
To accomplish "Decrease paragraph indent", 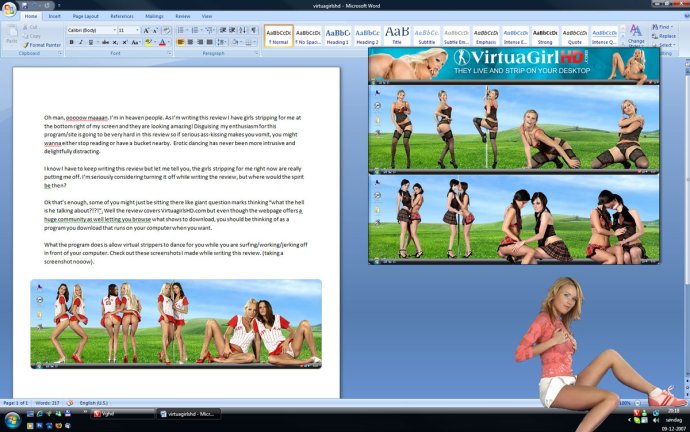I will pyautogui.click(x=223, y=30).
